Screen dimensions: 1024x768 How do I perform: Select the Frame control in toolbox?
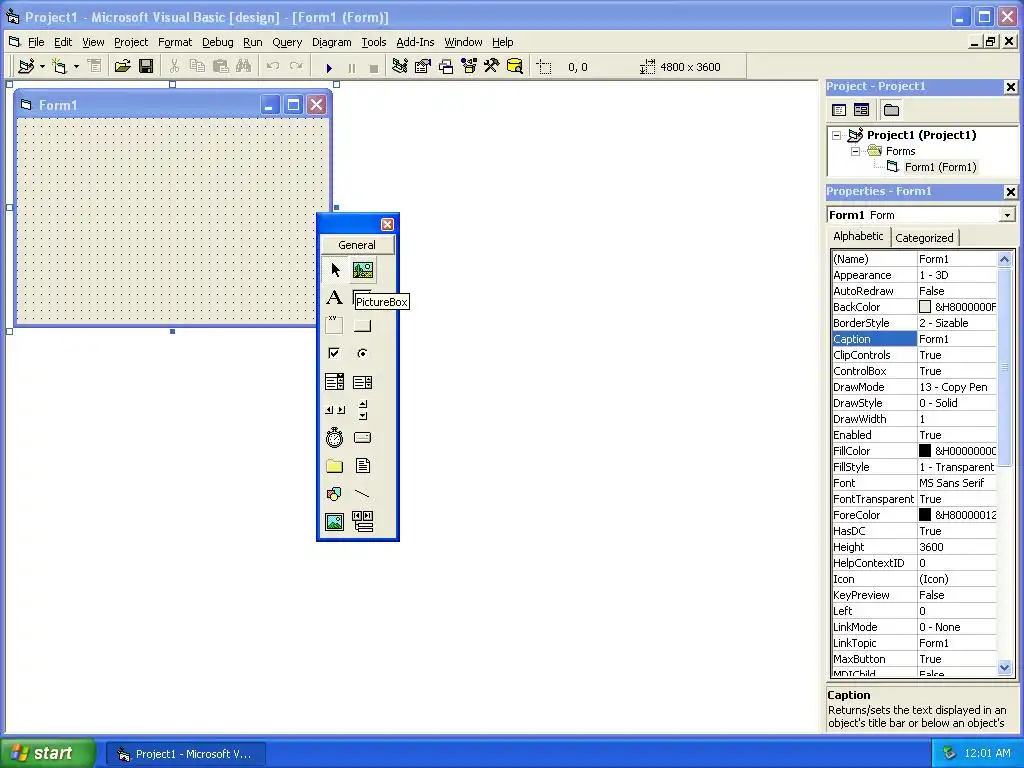tap(334, 325)
